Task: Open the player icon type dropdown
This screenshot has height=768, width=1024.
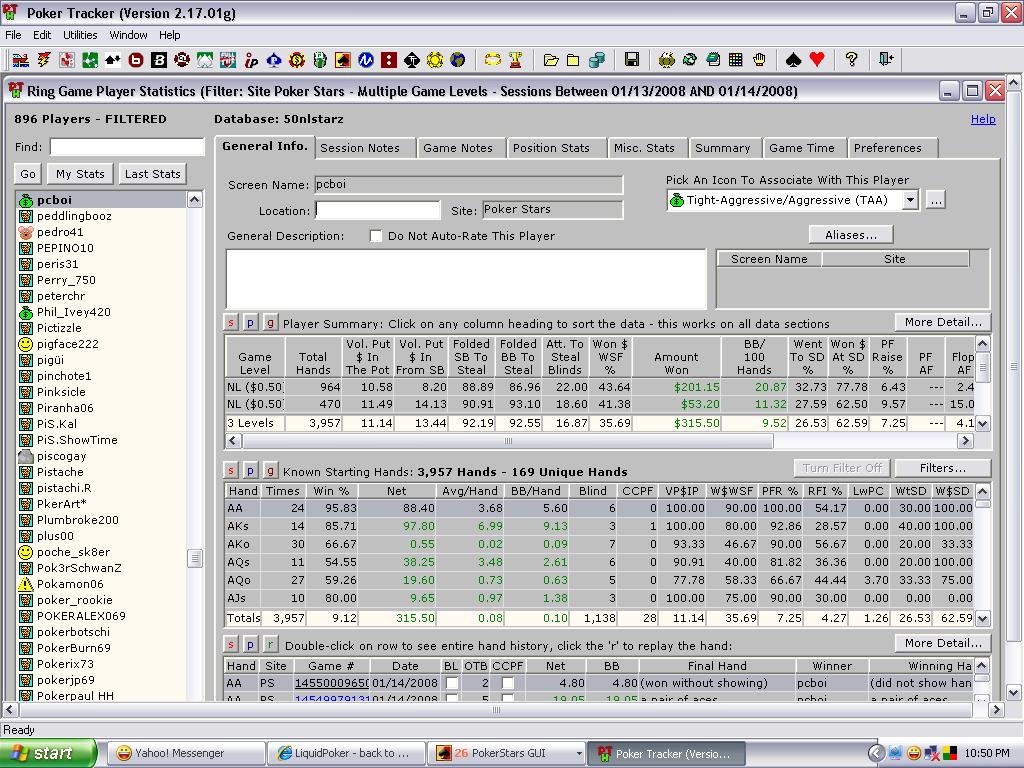Action: tap(910, 200)
